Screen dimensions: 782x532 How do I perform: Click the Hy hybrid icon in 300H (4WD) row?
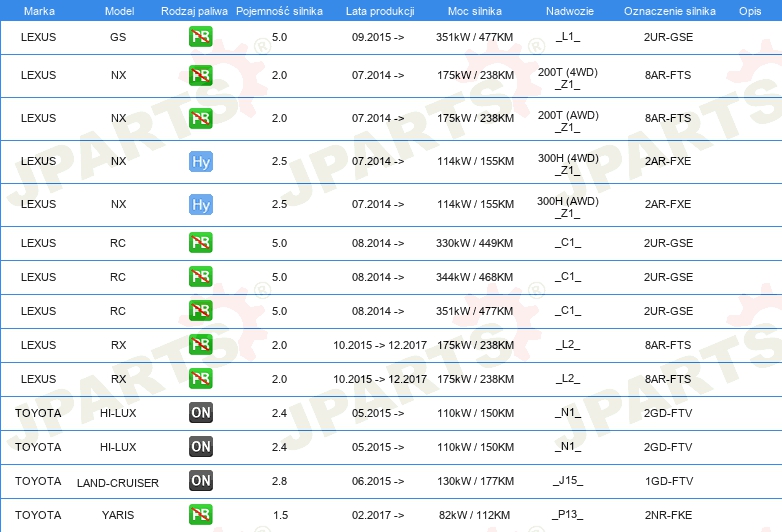[x=200, y=162]
